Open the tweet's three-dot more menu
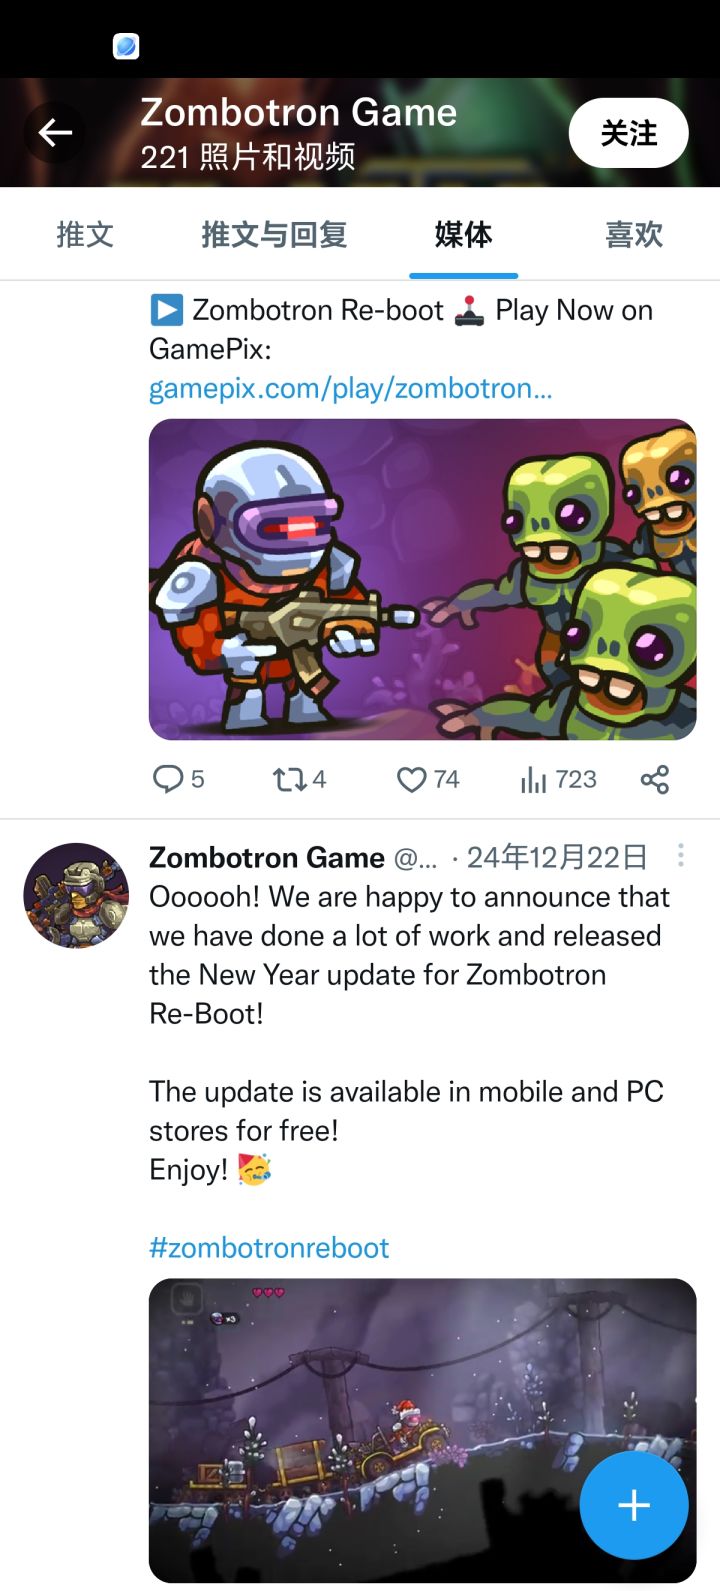This screenshot has width=720, height=1591. point(680,855)
